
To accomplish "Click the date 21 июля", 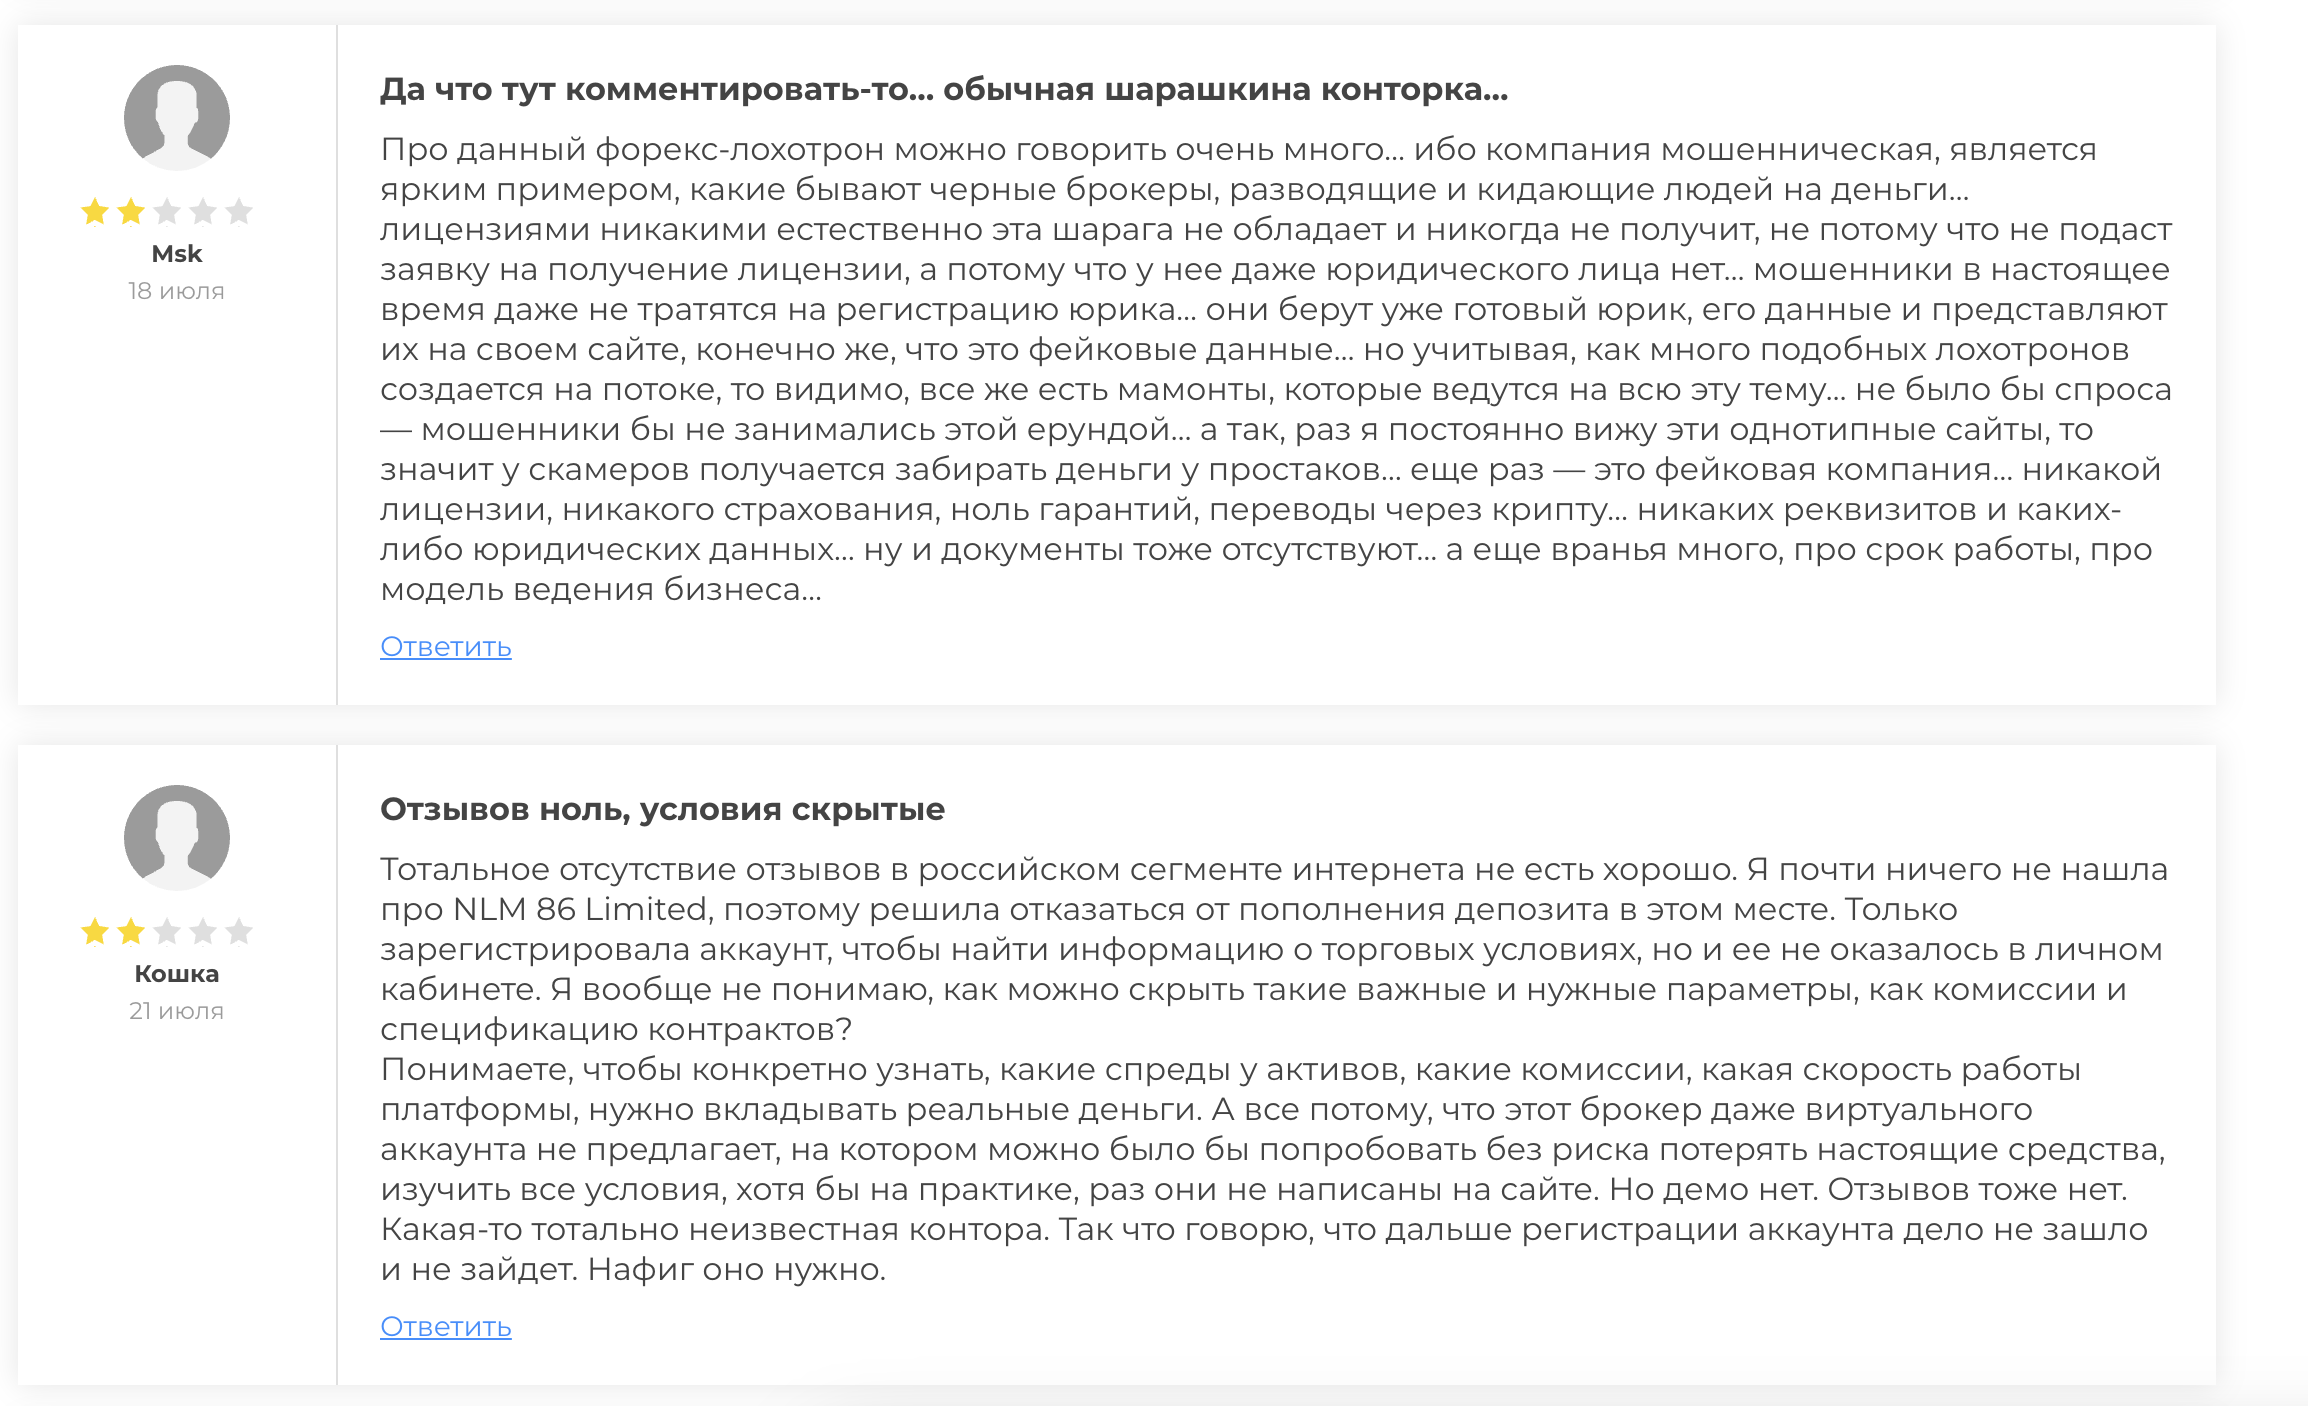I will pos(176,1011).
